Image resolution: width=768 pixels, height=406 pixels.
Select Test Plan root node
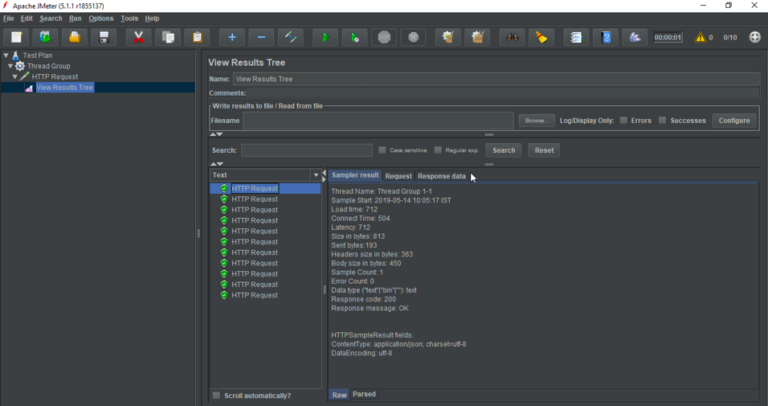[x=37, y=55]
